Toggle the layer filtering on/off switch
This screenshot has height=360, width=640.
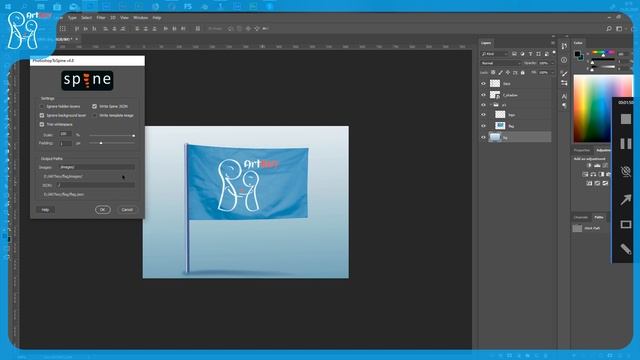coord(554,52)
